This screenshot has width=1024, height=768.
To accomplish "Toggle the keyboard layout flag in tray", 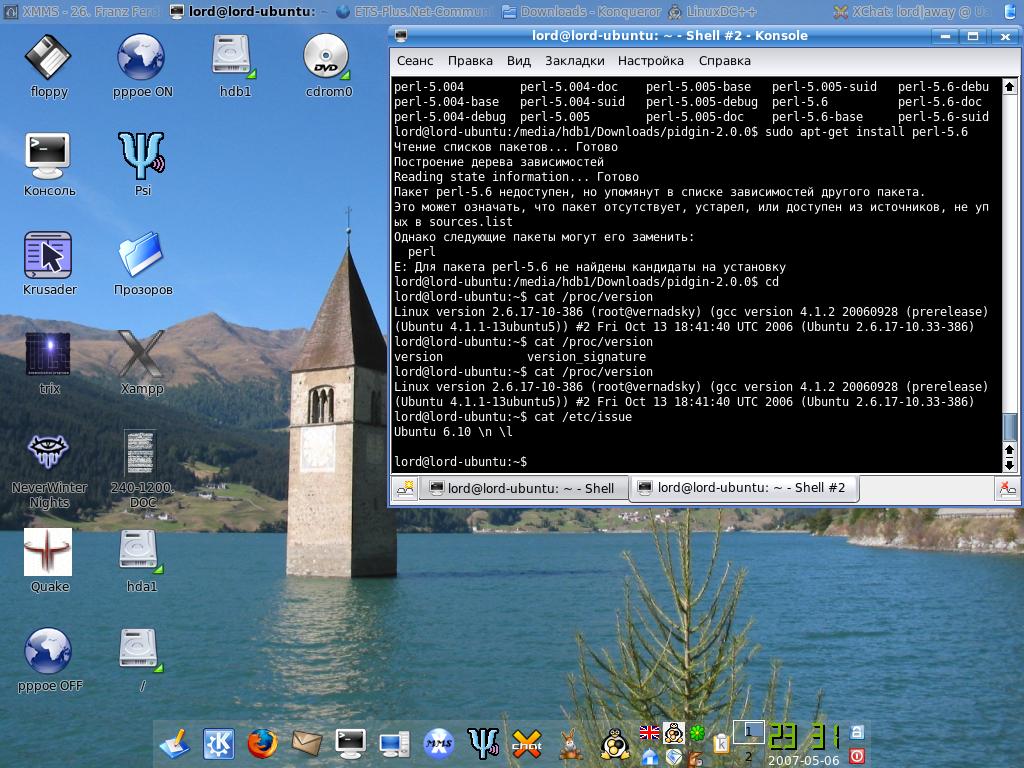I will tap(649, 733).
